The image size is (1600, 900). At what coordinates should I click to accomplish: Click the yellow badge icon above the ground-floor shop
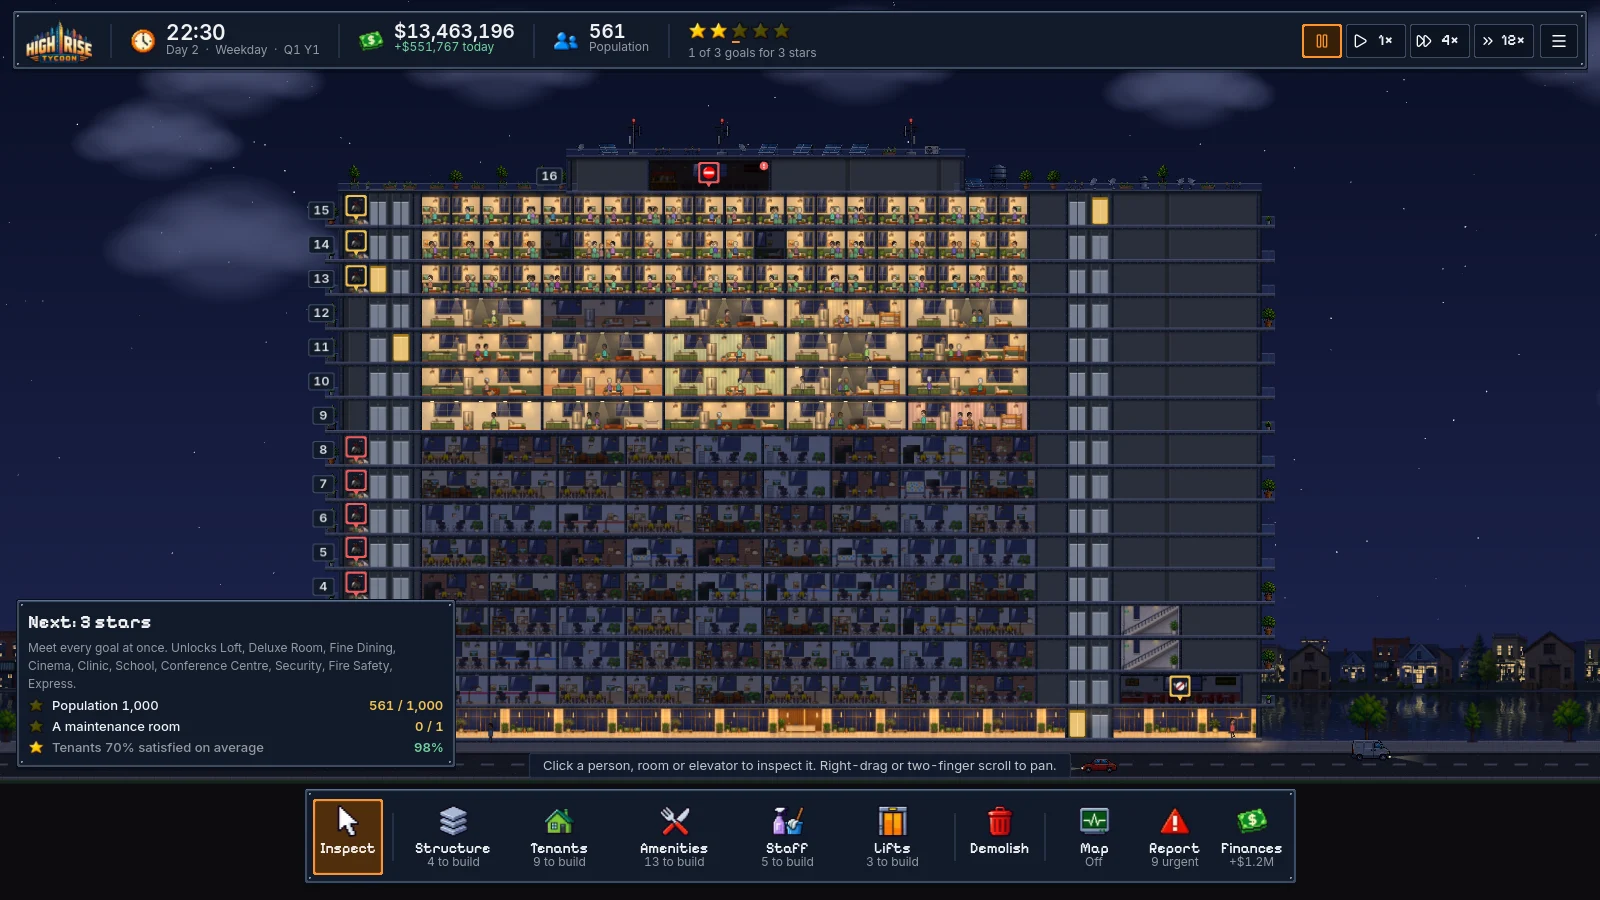click(1180, 686)
